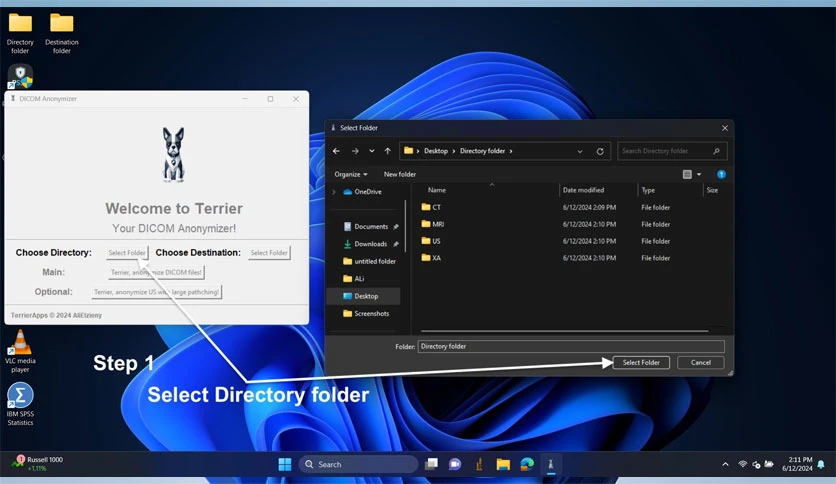Click the Directory folder breadcrumb
Image resolution: width=836 pixels, height=484 pixels.
coord(483,151)
